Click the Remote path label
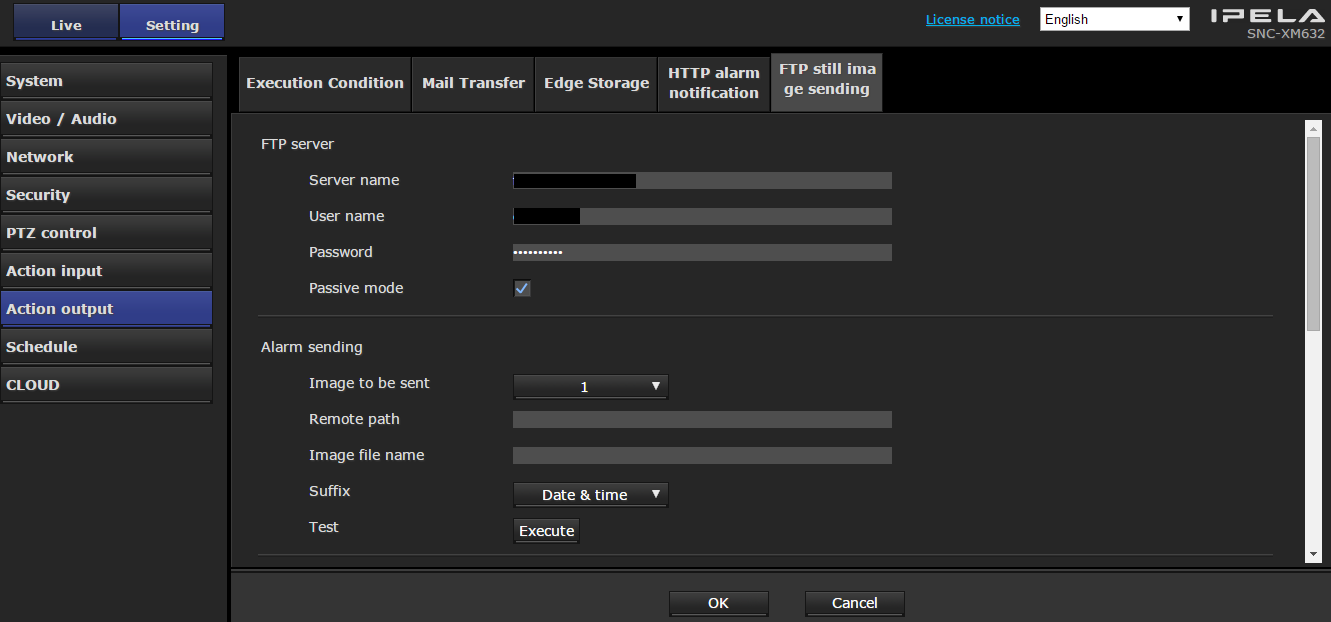The height and width of the screenshot is (622, 1331). [354, 419]
